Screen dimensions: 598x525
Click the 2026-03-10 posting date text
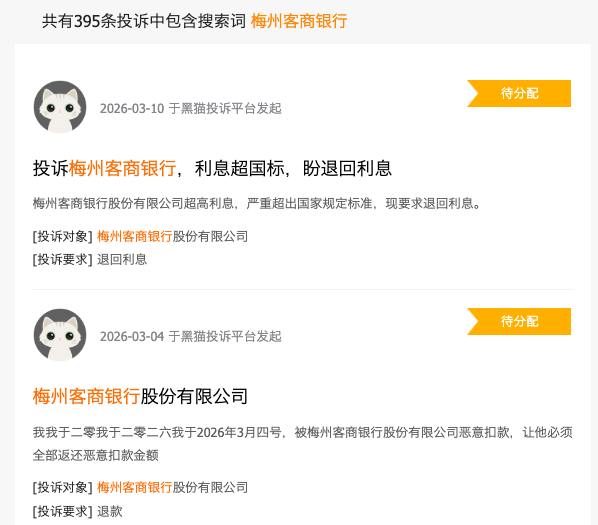coord(132,109)
